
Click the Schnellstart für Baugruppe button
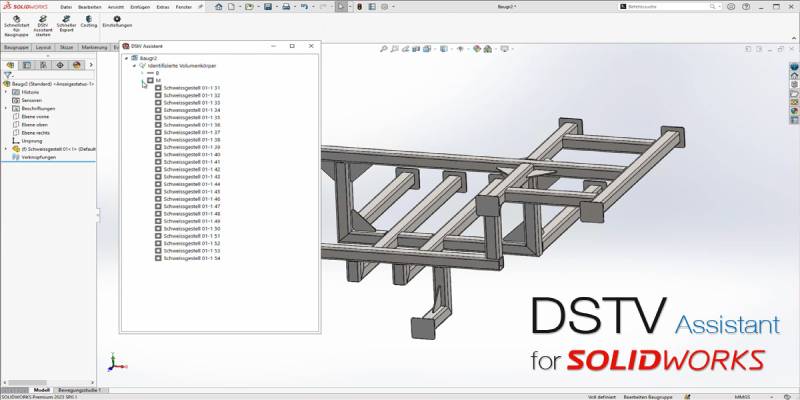pos(16,26)
